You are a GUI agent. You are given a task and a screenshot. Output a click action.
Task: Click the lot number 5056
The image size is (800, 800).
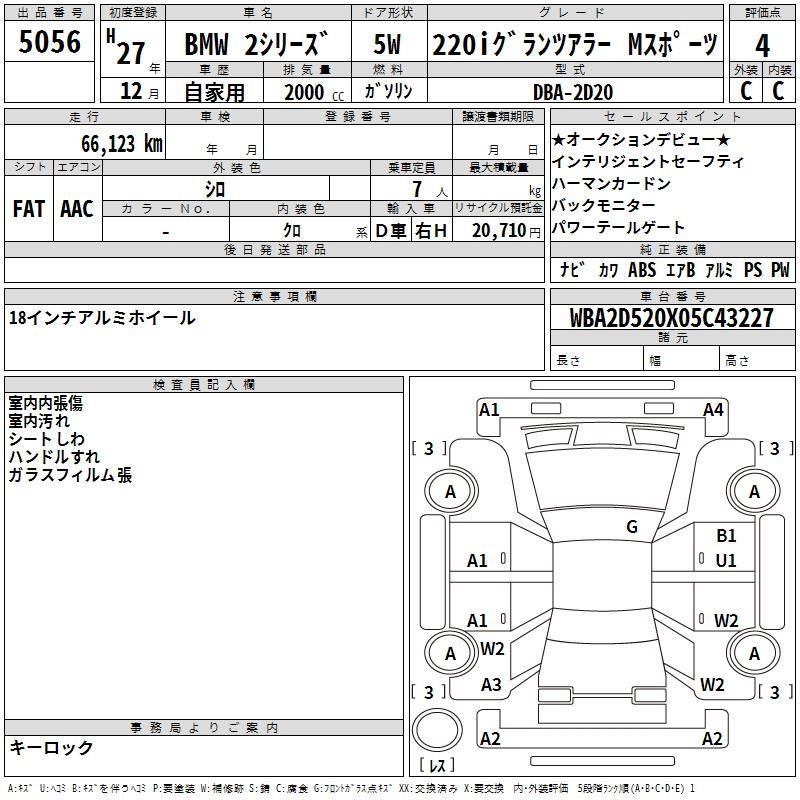click(50, 43)
